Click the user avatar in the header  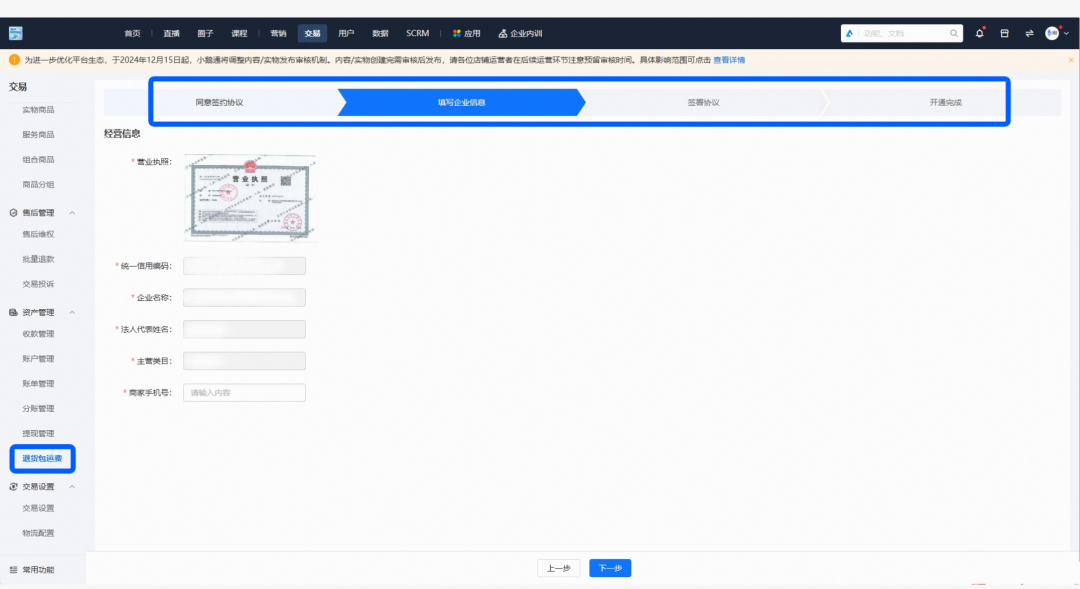click(1052, 33)
